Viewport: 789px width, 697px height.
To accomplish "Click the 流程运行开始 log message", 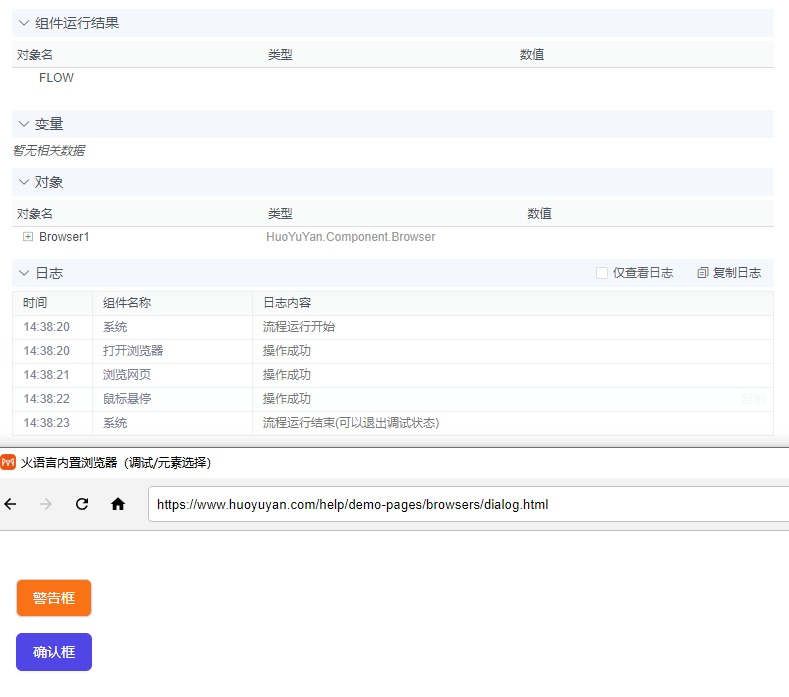I will (x=298, y=327).
